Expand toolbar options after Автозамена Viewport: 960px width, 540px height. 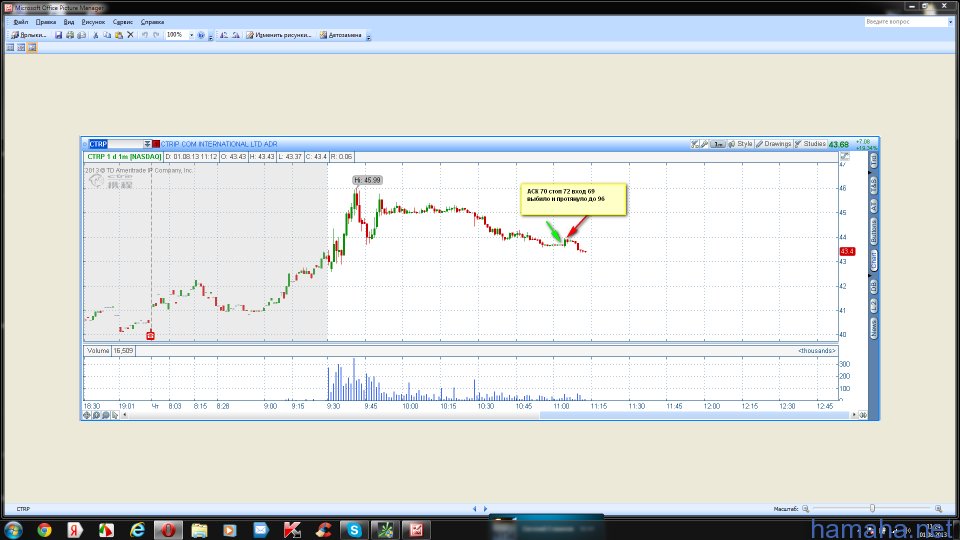369,37
